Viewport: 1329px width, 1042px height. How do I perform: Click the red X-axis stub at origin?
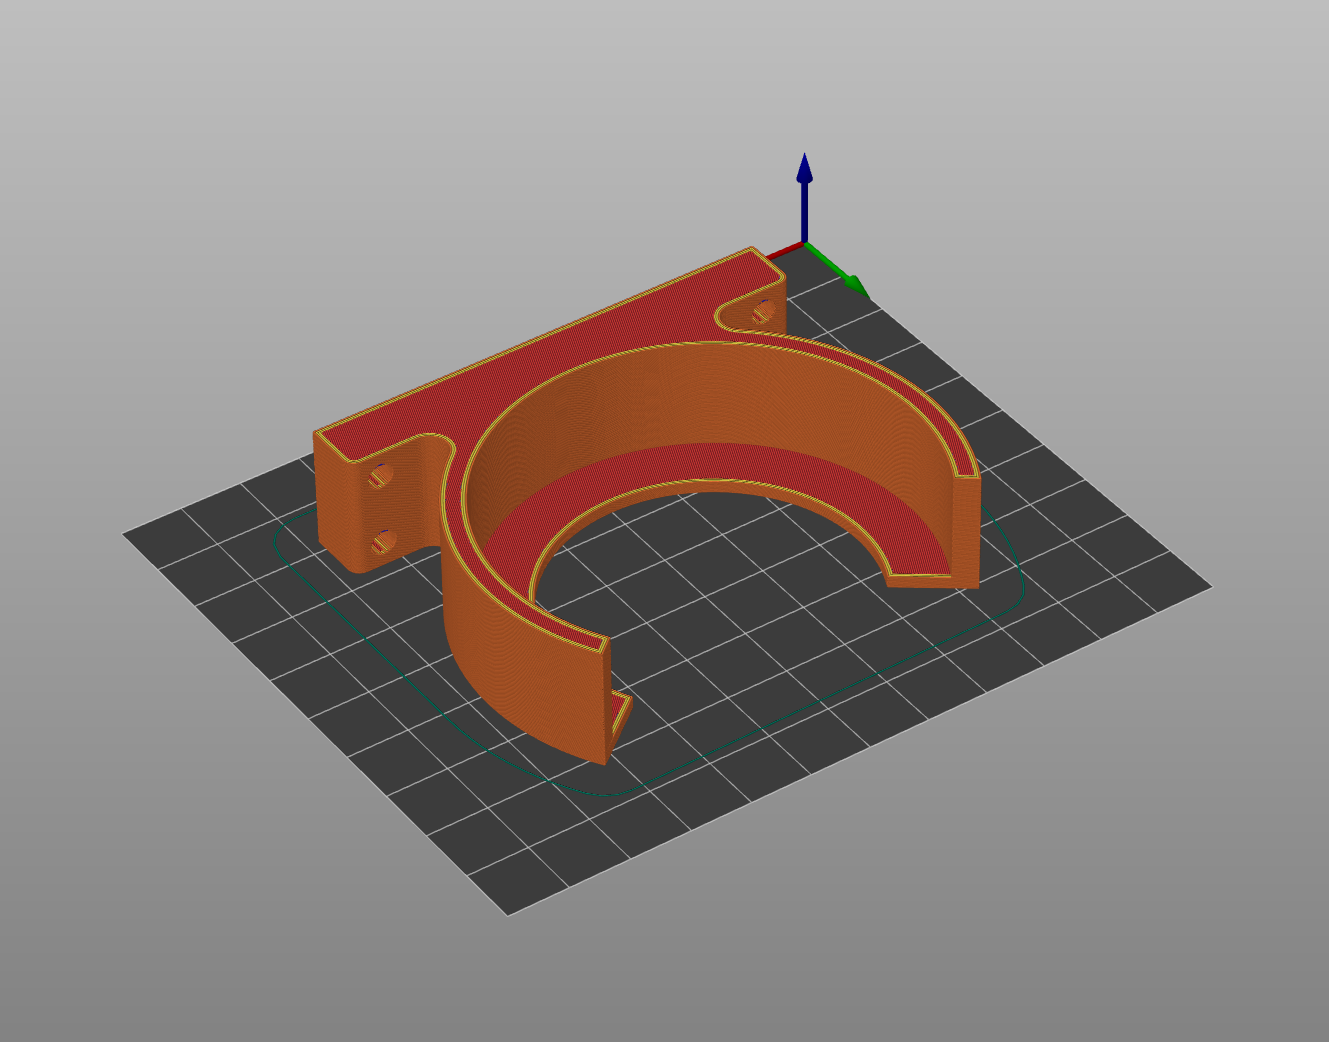785,247
